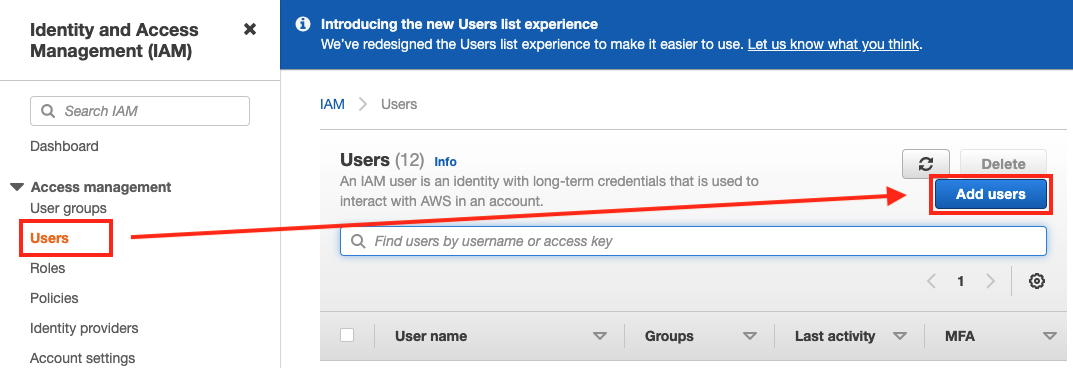
Task: Sort by the Groups column arrow
Action: coord(750,336)
